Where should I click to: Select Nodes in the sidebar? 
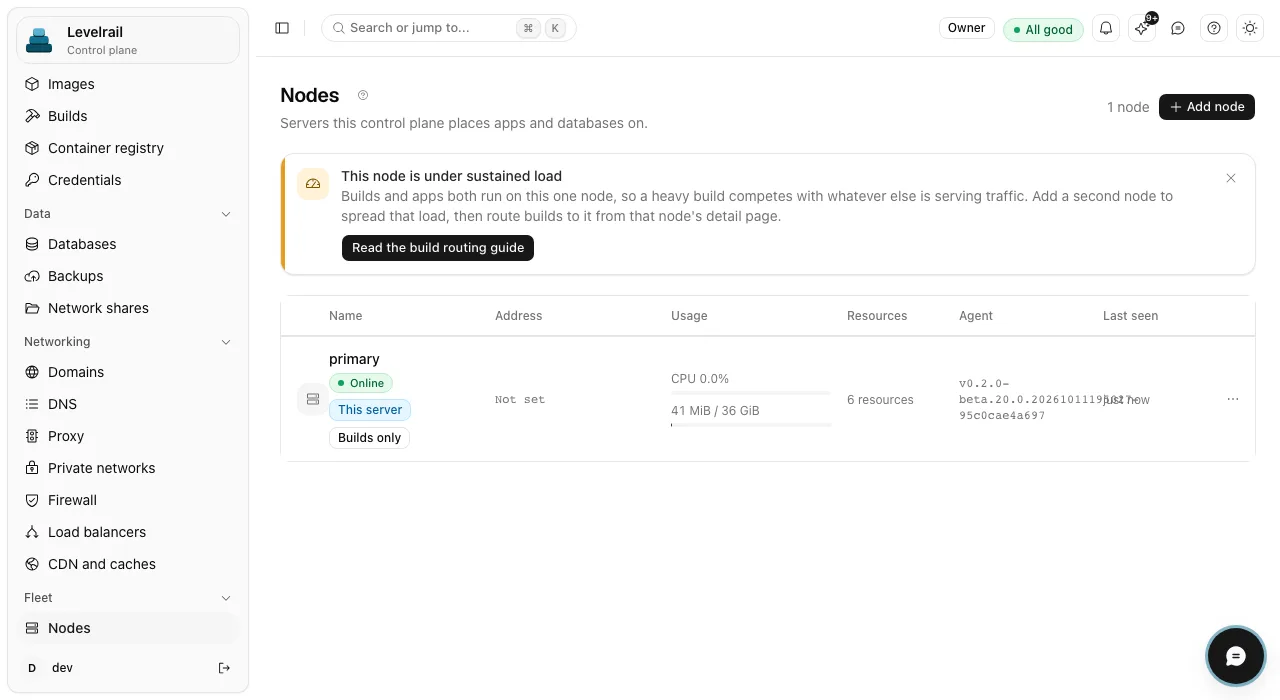(x=128, y=628)
